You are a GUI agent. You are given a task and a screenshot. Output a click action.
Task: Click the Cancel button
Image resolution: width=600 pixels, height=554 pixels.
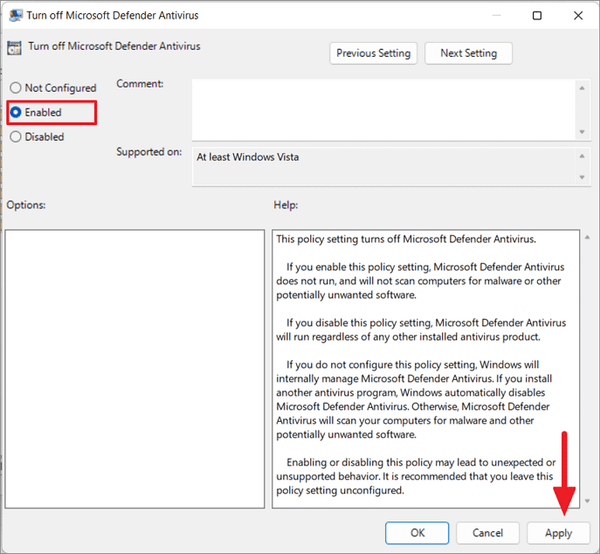coord(488,533)
